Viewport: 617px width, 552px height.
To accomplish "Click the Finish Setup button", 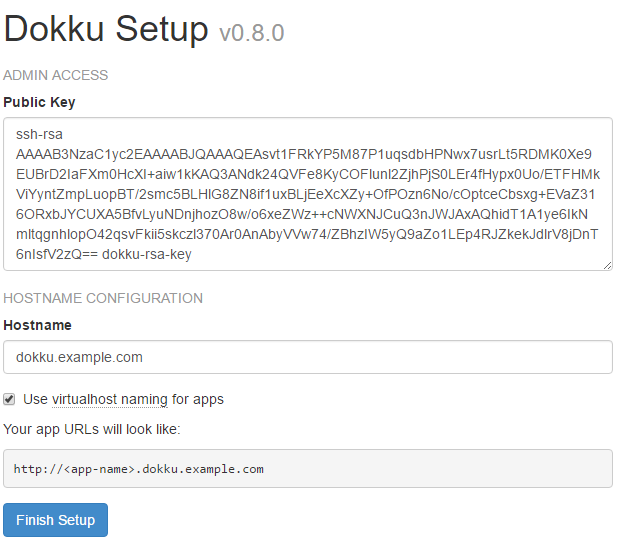I will [x=55, y=520].
